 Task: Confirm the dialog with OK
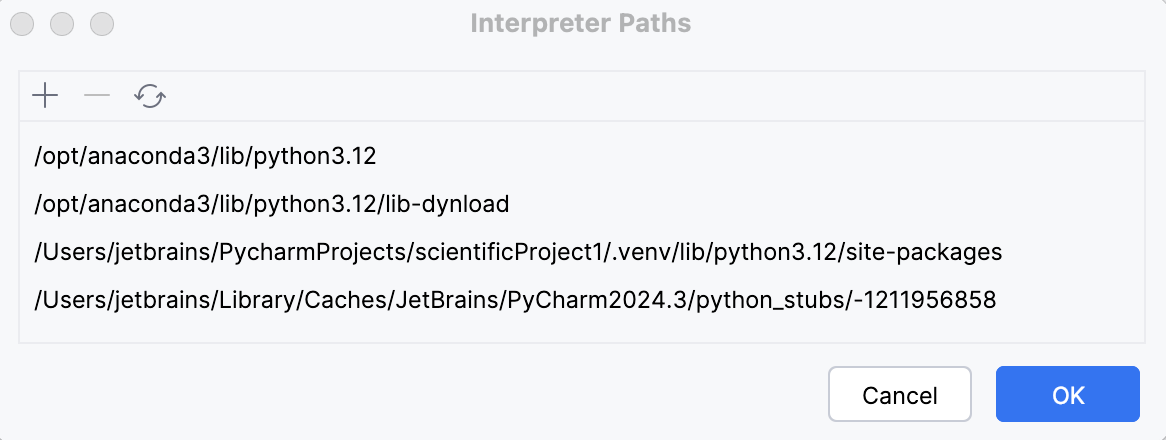[x=1067, y=394]
